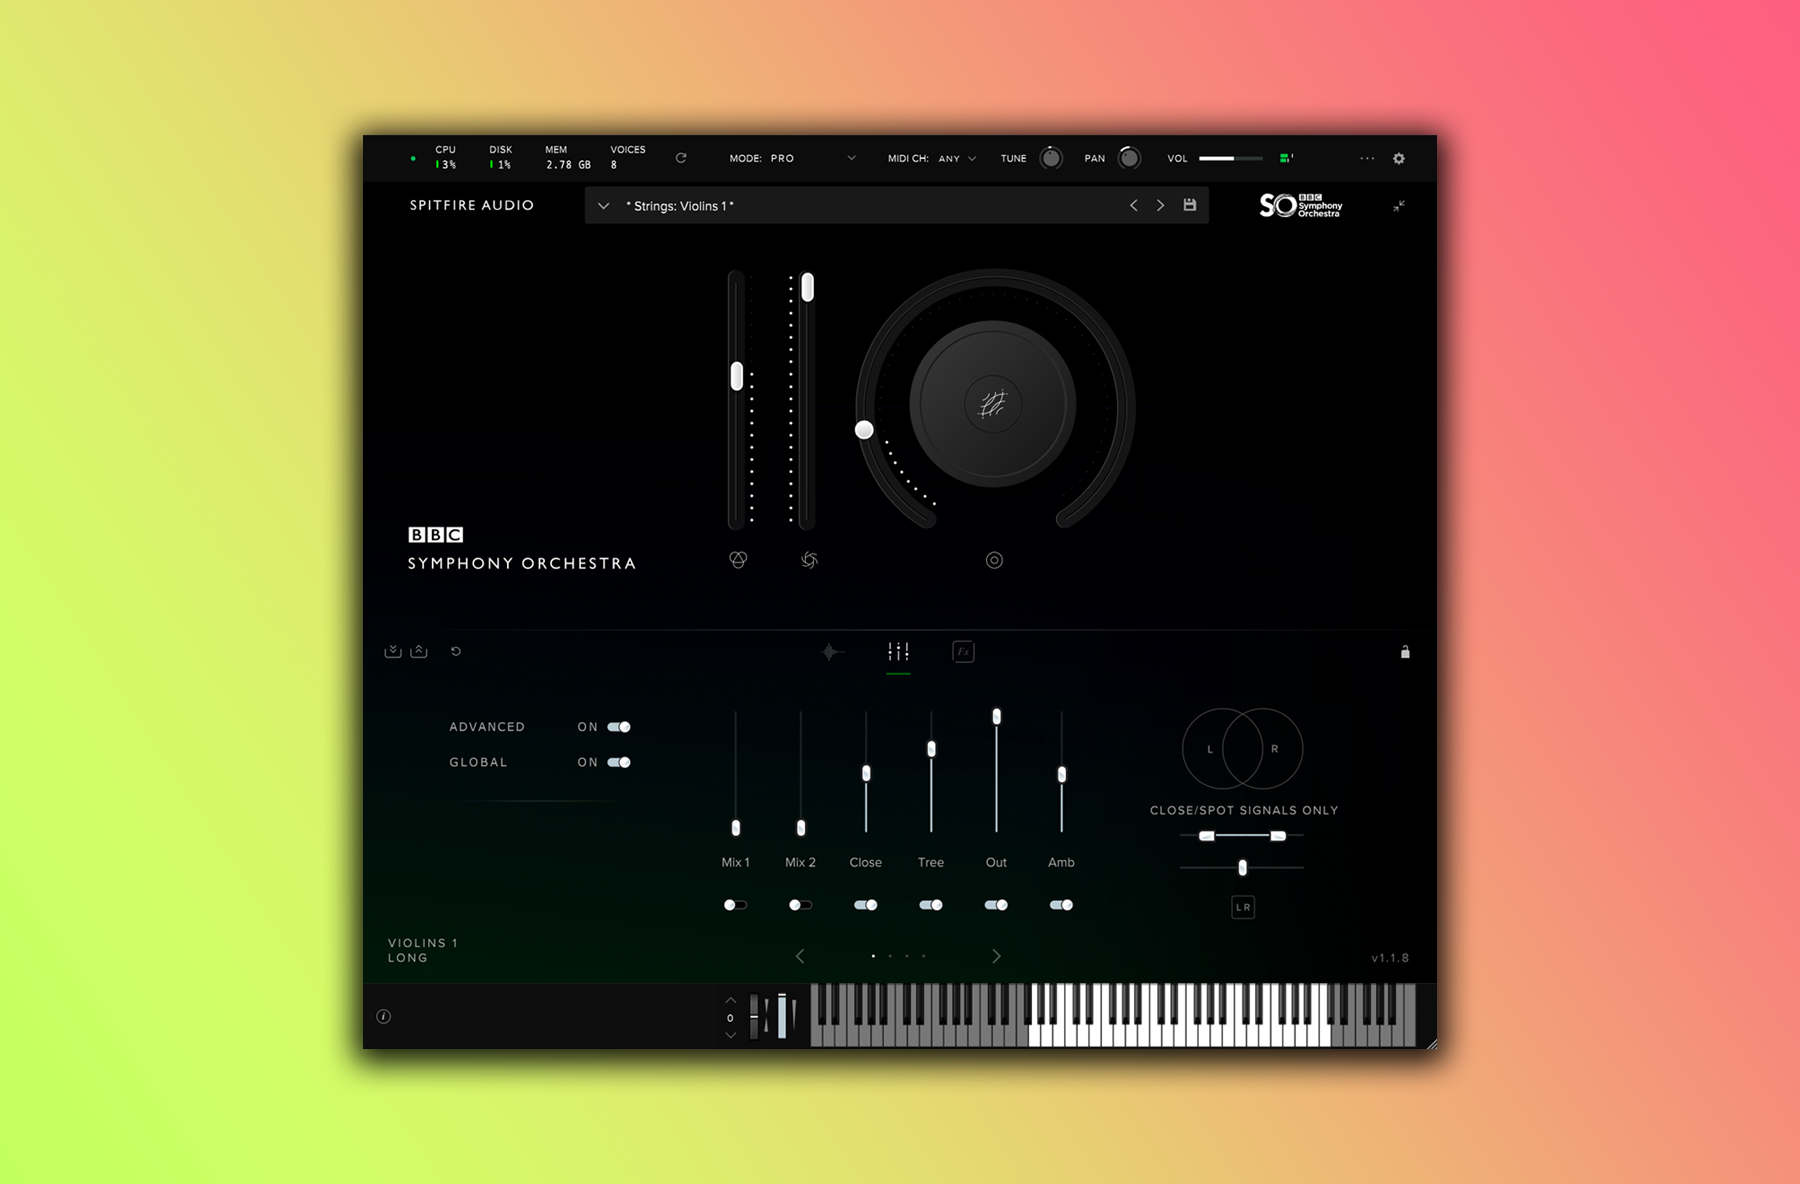The image size is (1800, 1184).
Task: Go to the previous preset arrow
Action: (x=1133, y=205)
